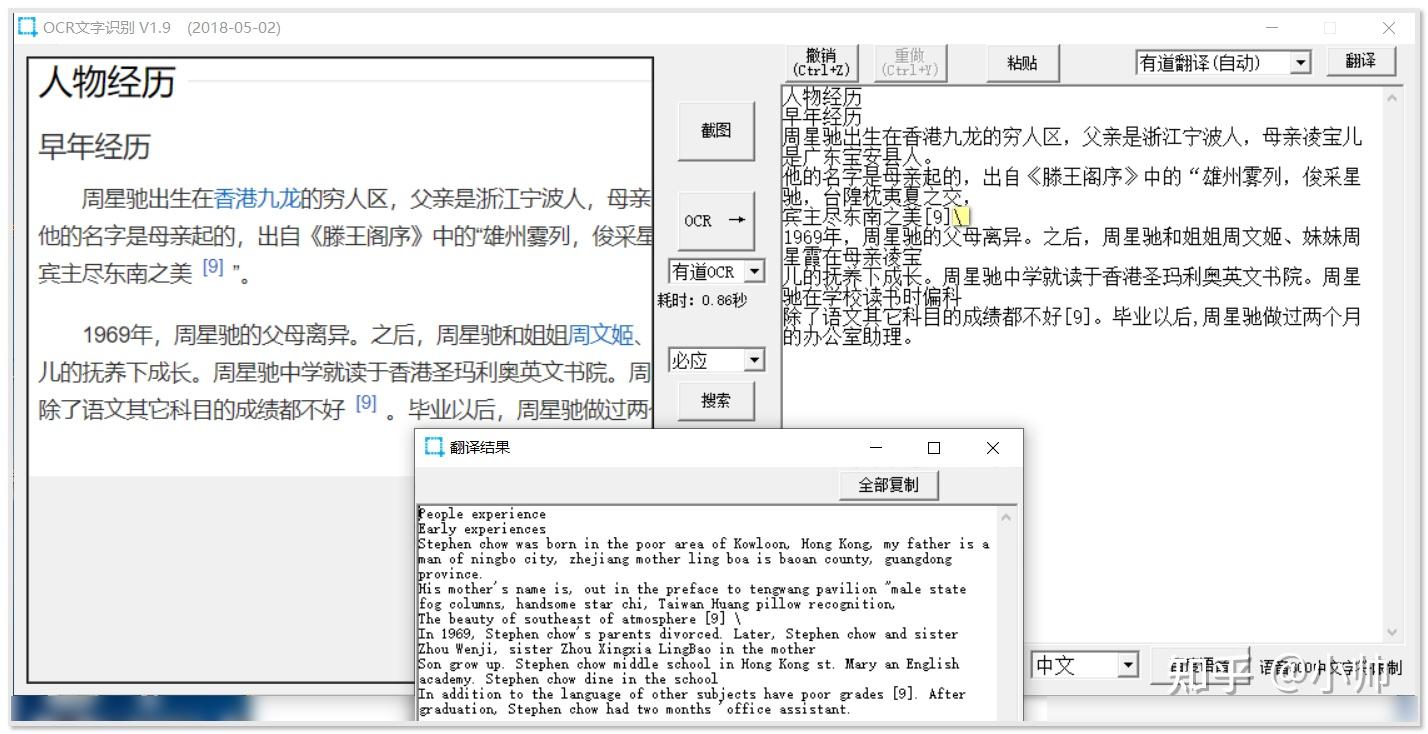Click the 翻译结果 window title icon
This screenshot has width=1428, height=734.
pyautogui.click(x=434, y=448)
